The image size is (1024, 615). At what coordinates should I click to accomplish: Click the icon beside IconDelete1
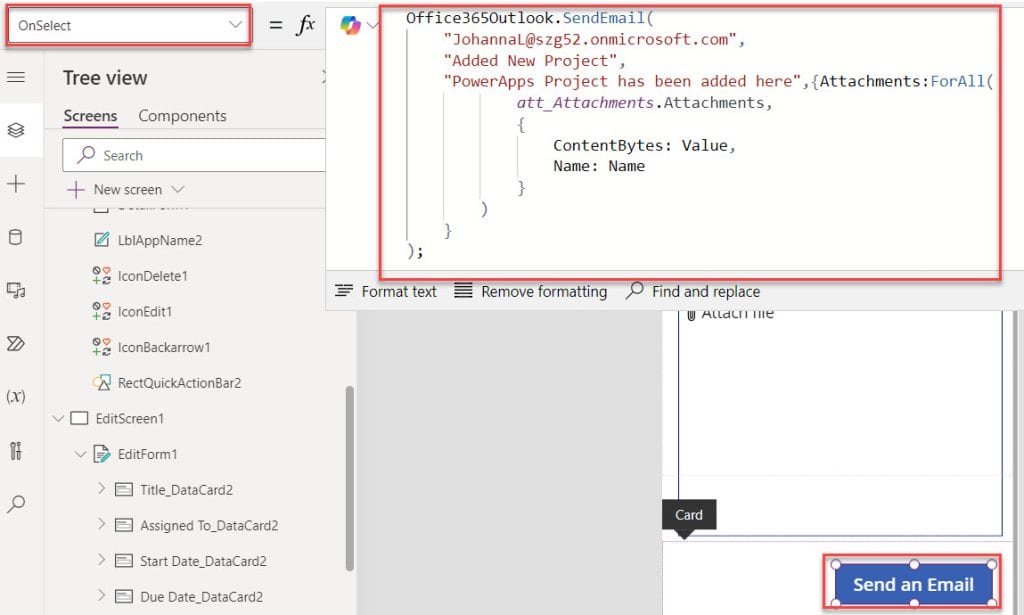click(x=101, y=276)
